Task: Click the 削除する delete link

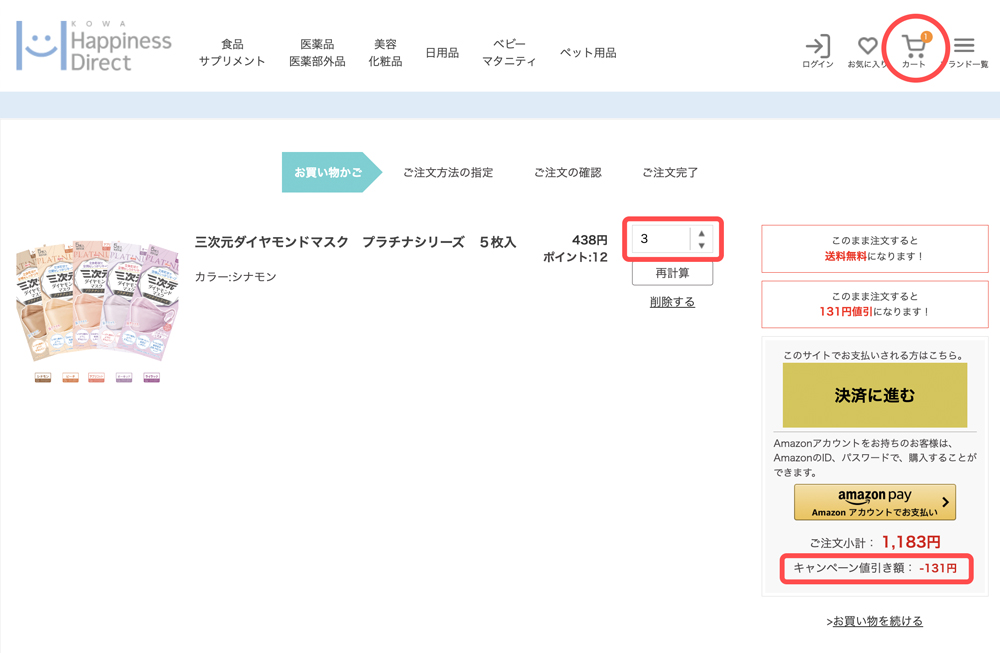Action: (672, 302)
